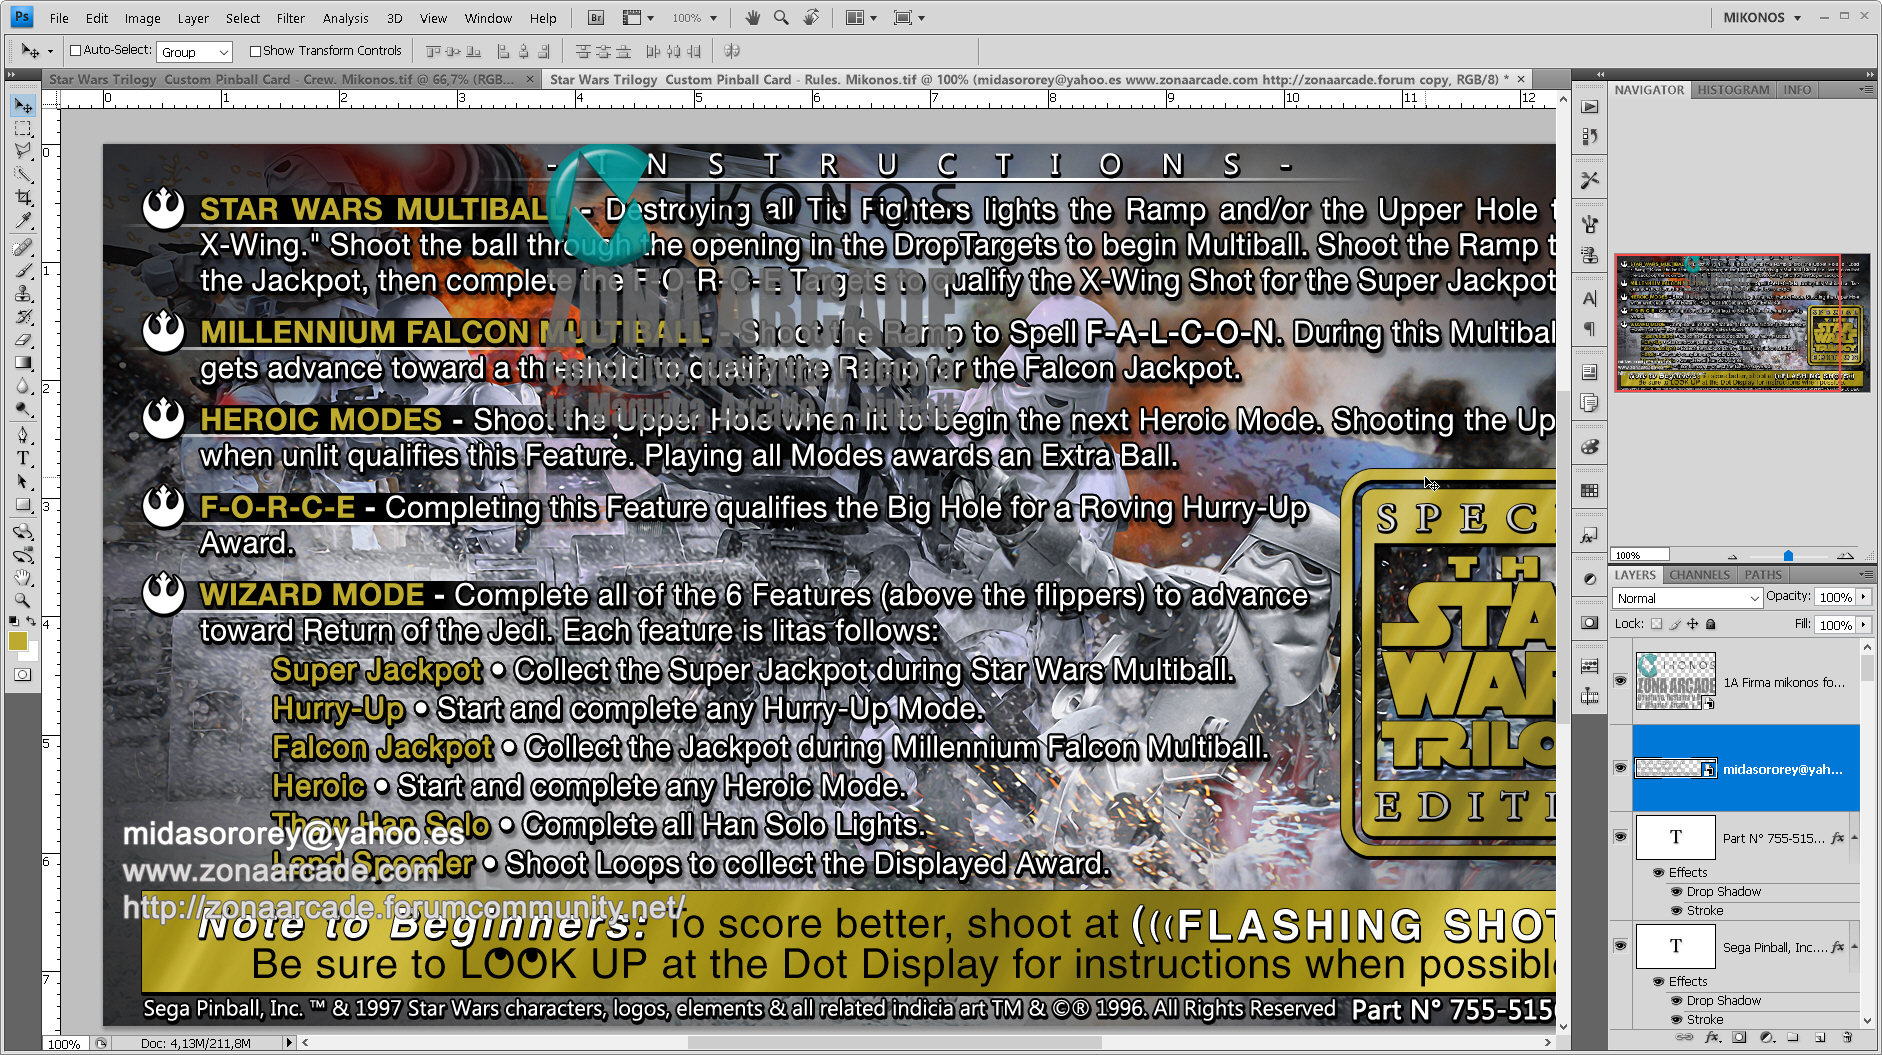Select the Polygonal Lasso tool
Image resolution: width=1882 pixels, height=1055 pixels.
tap(23, 151)
